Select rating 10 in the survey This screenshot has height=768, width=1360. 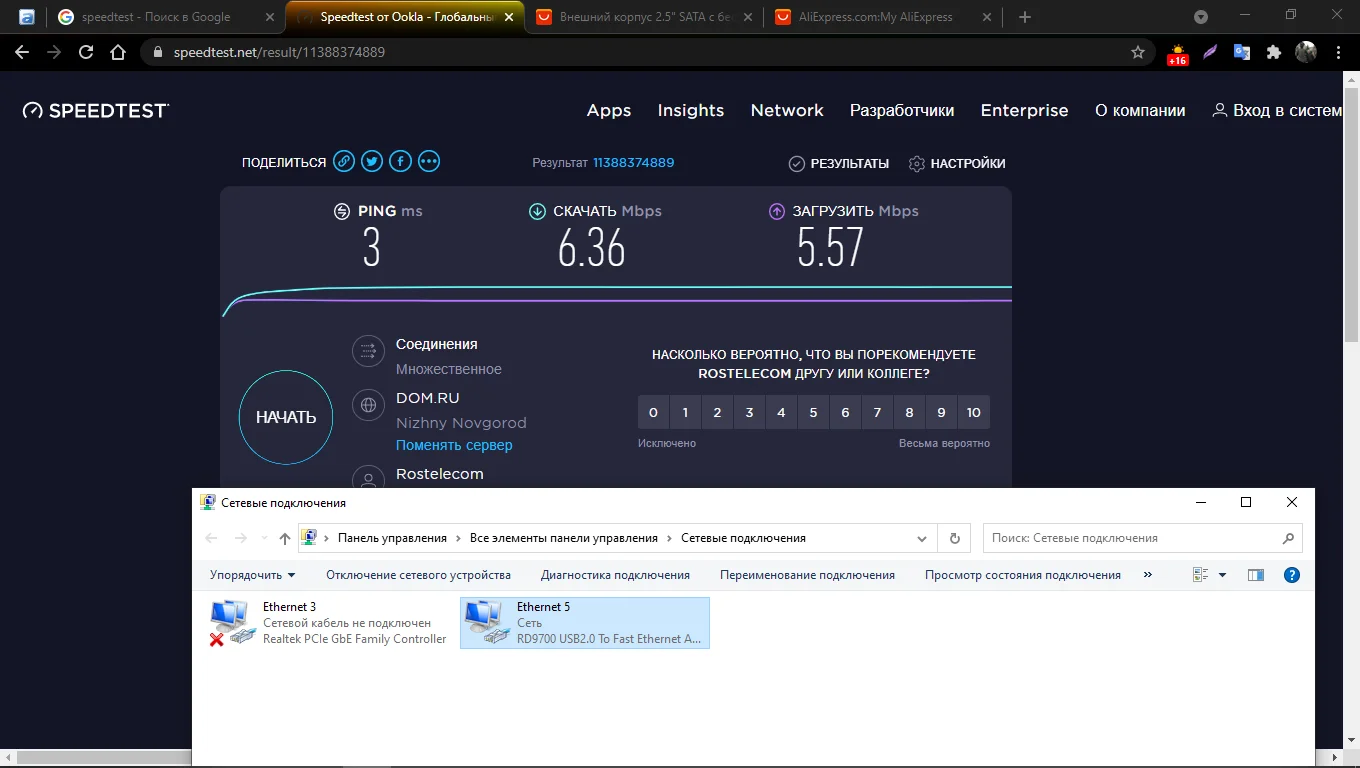[973, 412]
